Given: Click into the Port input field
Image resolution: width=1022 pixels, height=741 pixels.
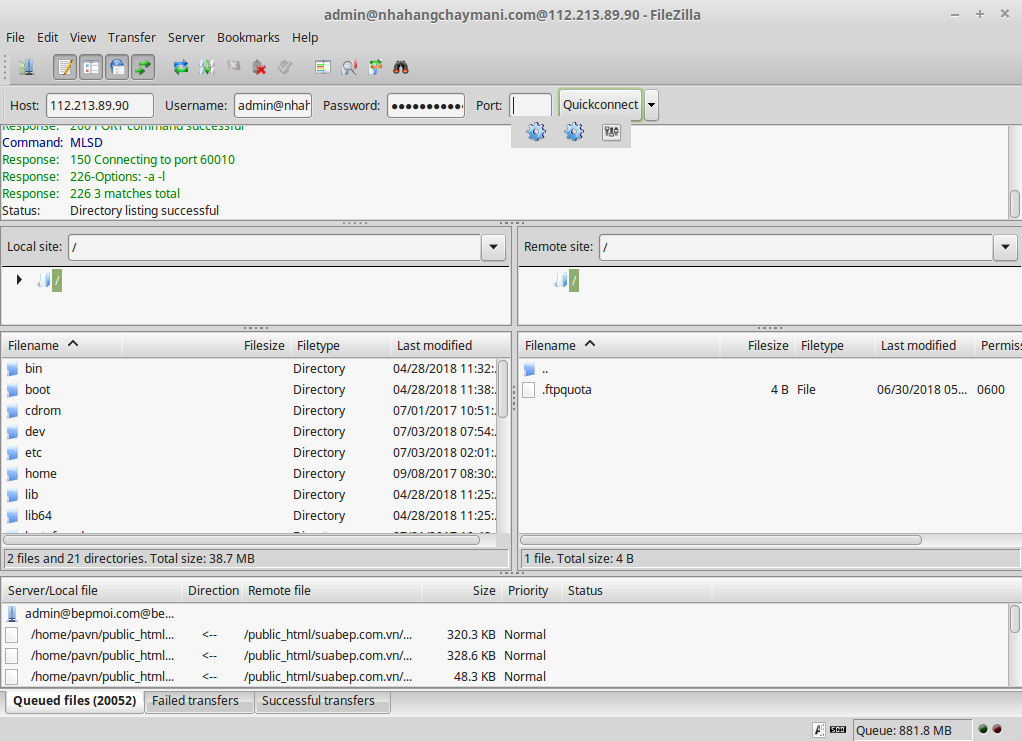Looking at the screenshot, I should [531, 106].
